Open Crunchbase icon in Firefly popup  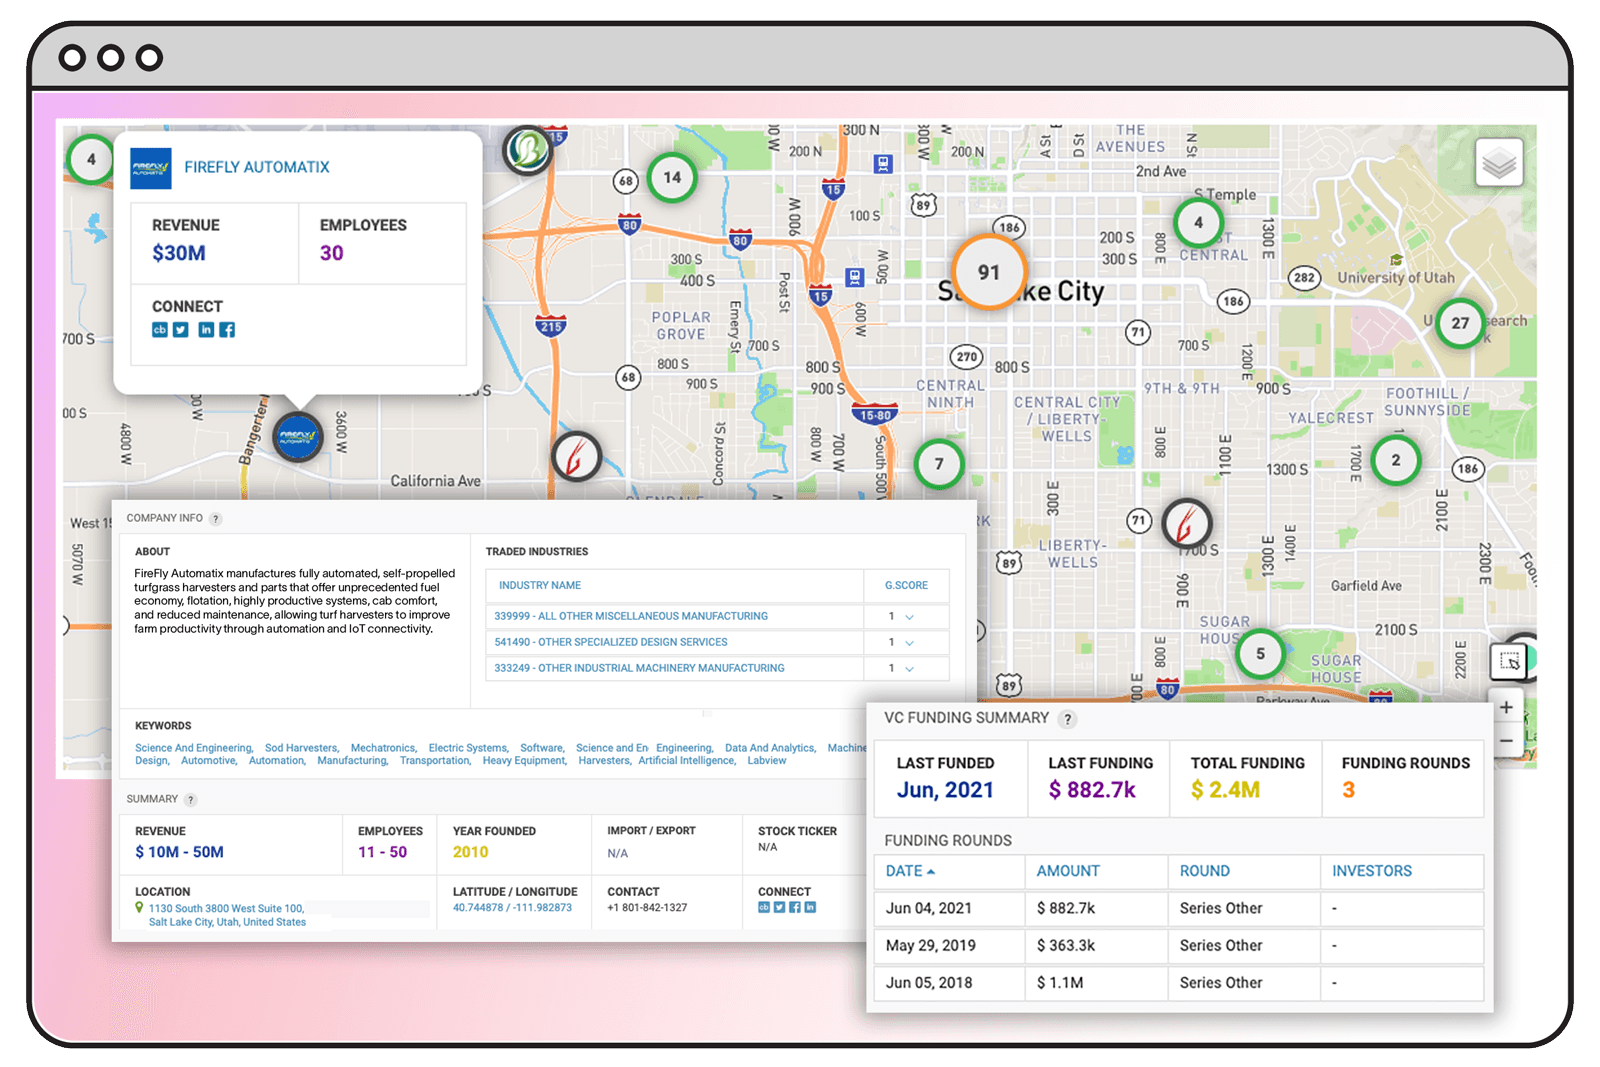click(159, 330)
